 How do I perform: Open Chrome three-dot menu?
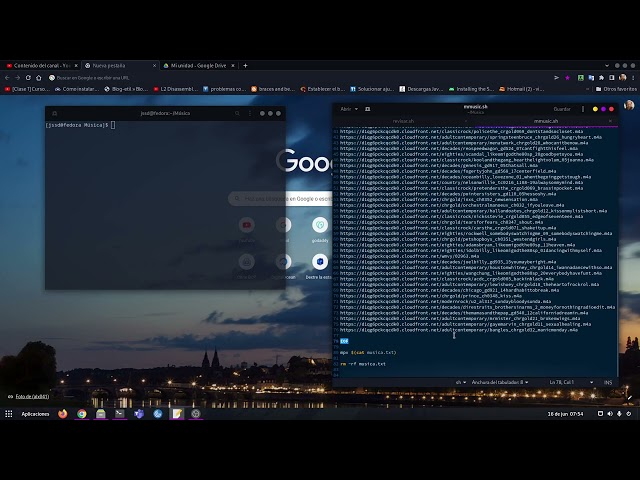(x=633, y=78)
